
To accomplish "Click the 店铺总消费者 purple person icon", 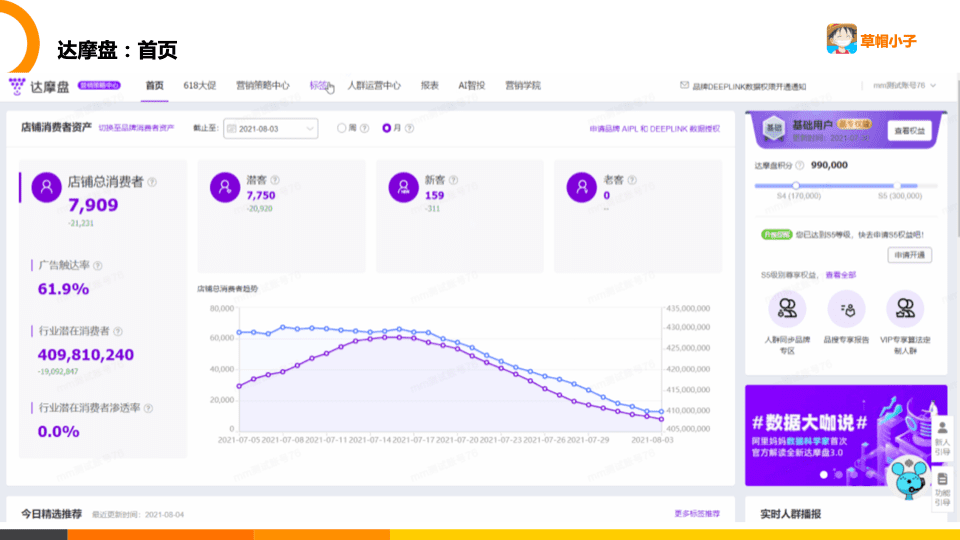I will 47,187.
